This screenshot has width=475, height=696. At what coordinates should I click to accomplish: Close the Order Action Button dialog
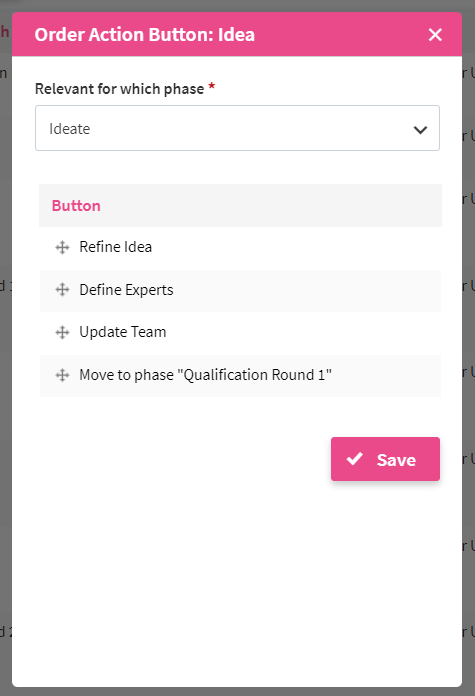coord(435,35)
